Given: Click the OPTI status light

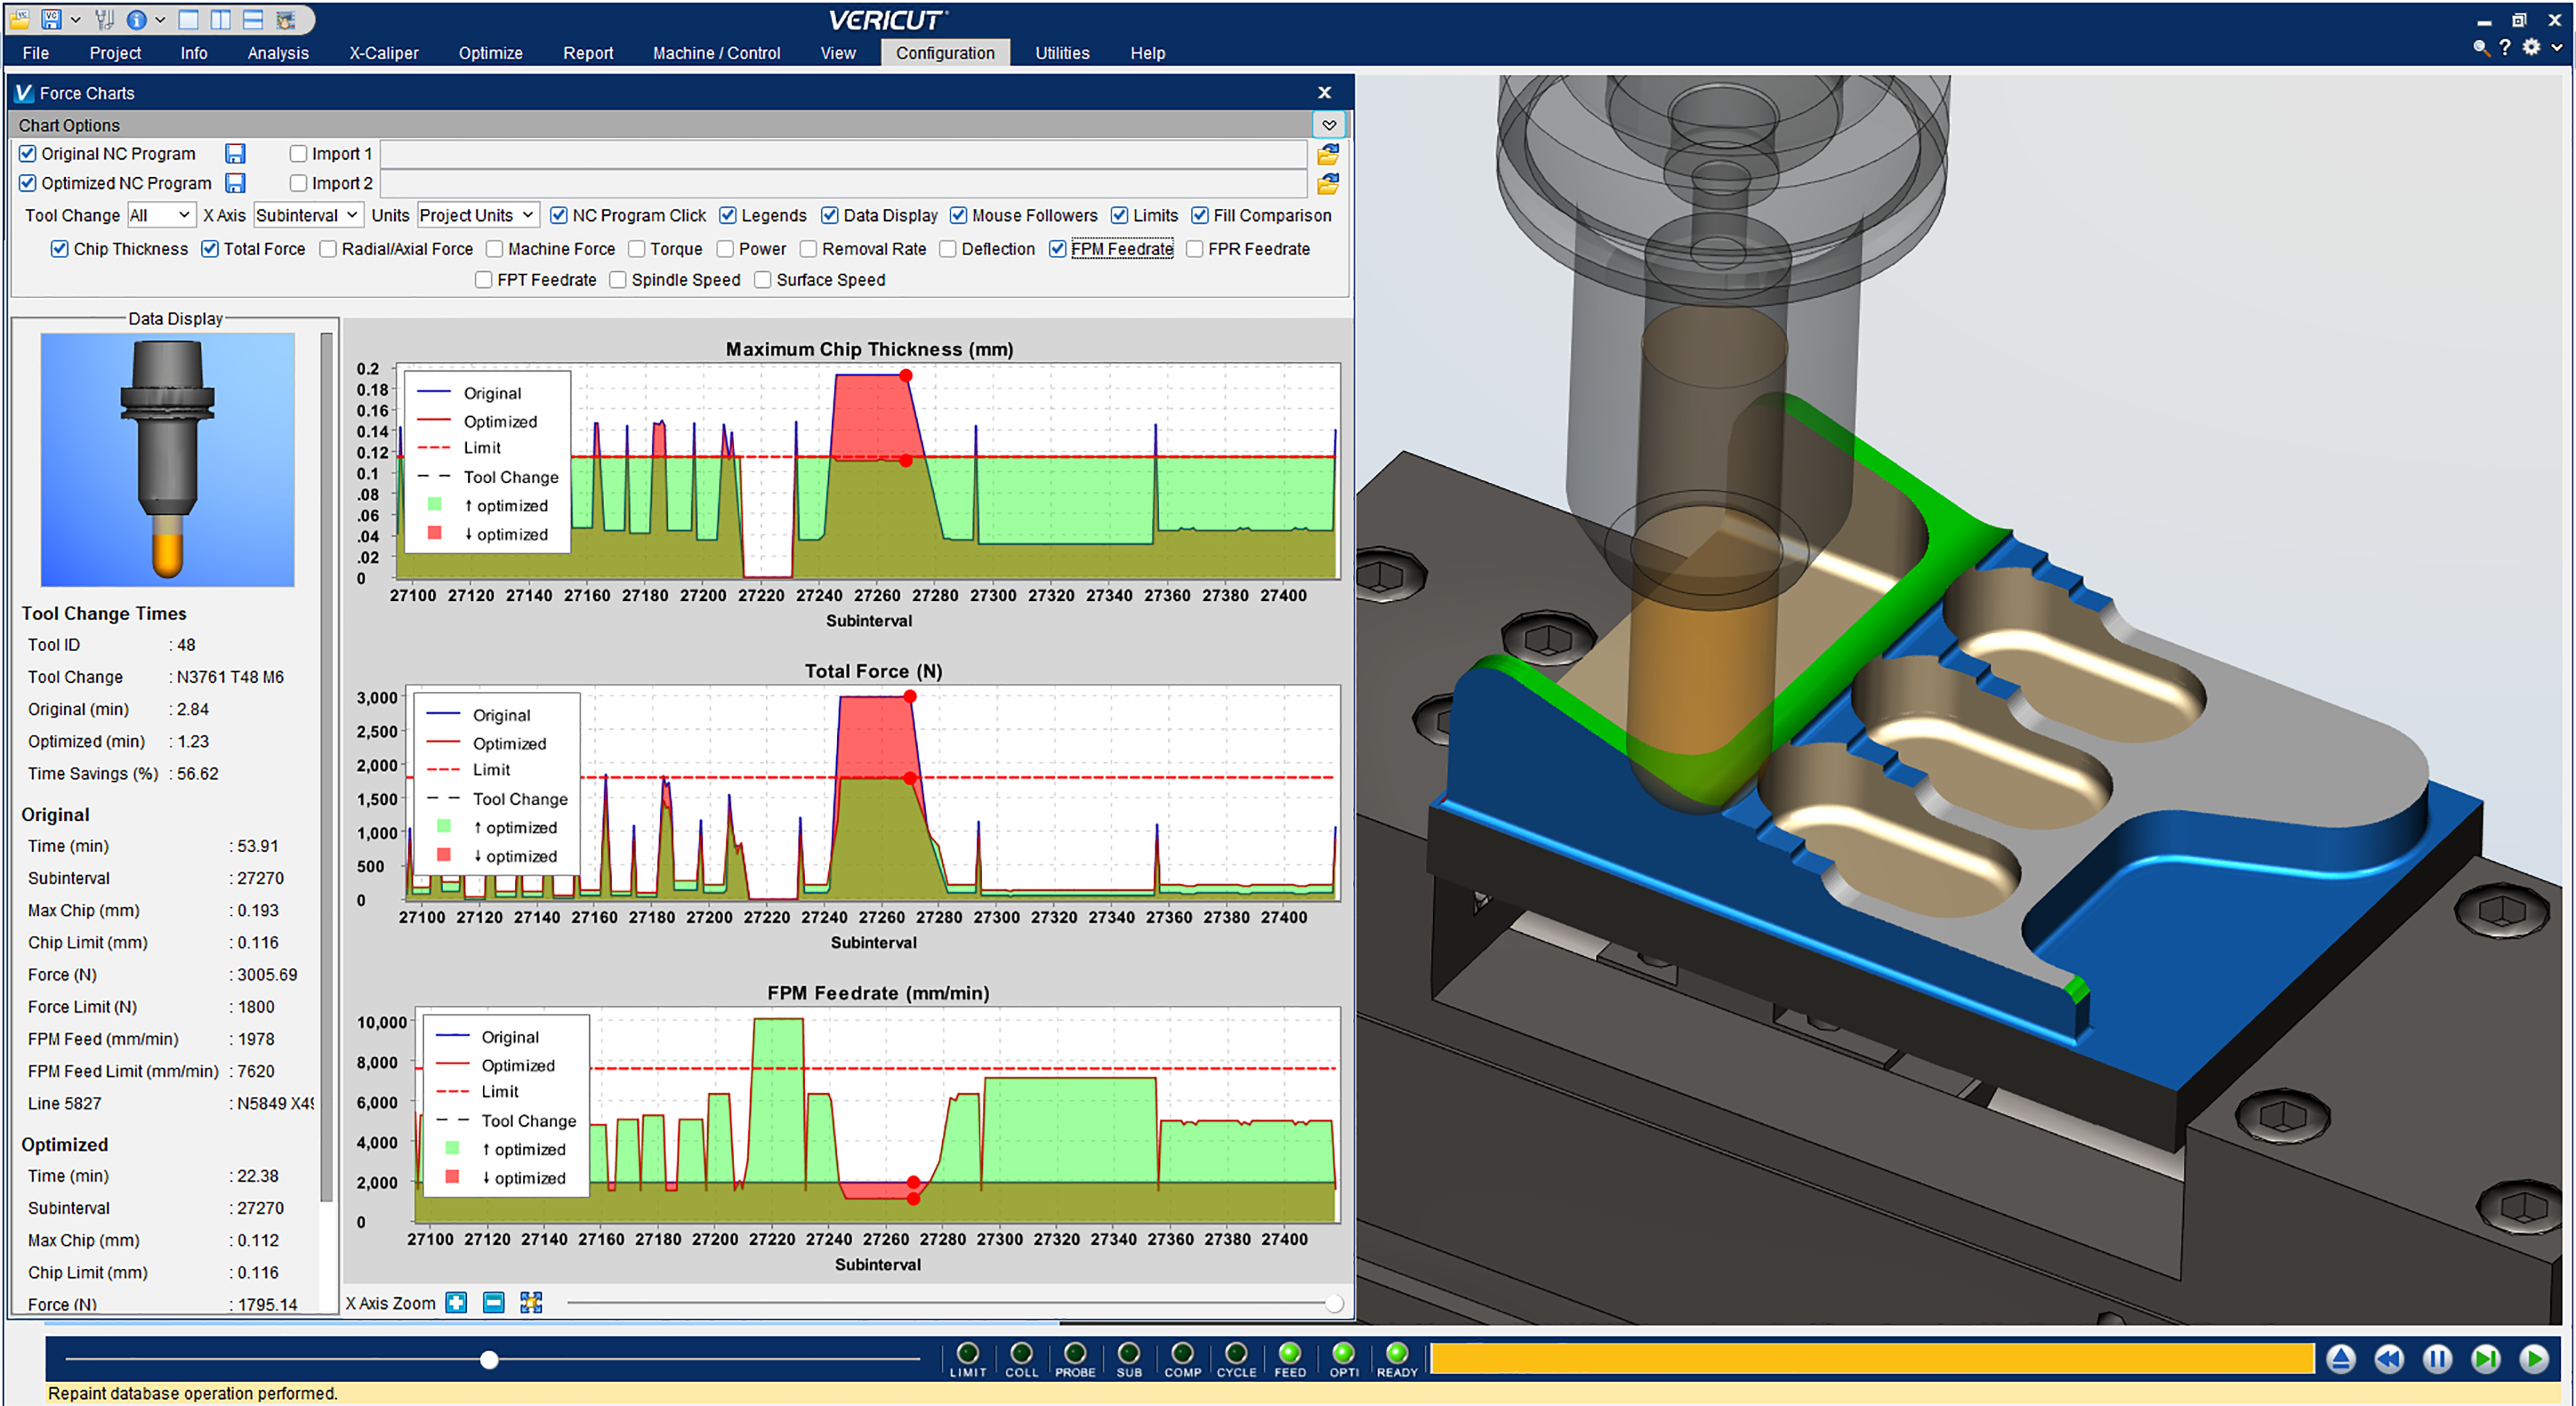Looking at the screenshot, I should click(x=1343, y=1353).
